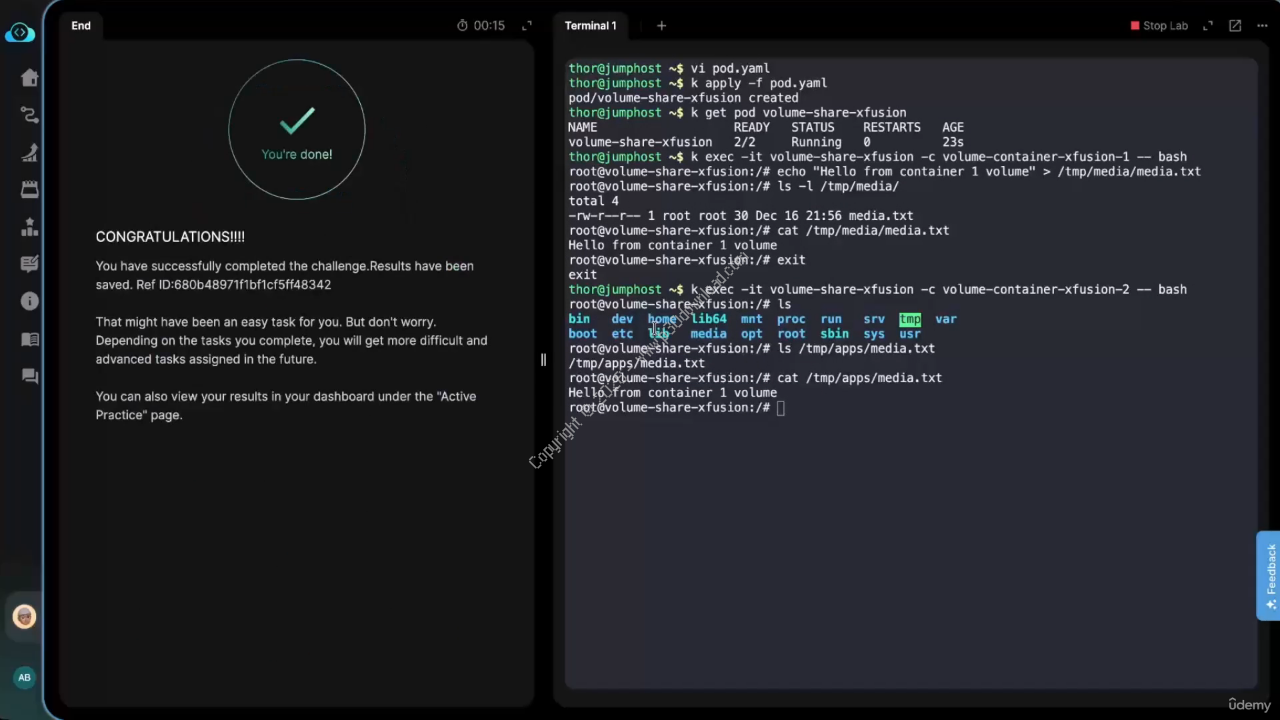The width and height of the screenshot is (1280, 720).
Task: Switch to the Terminal 1 tab
Action: [590, 25]
